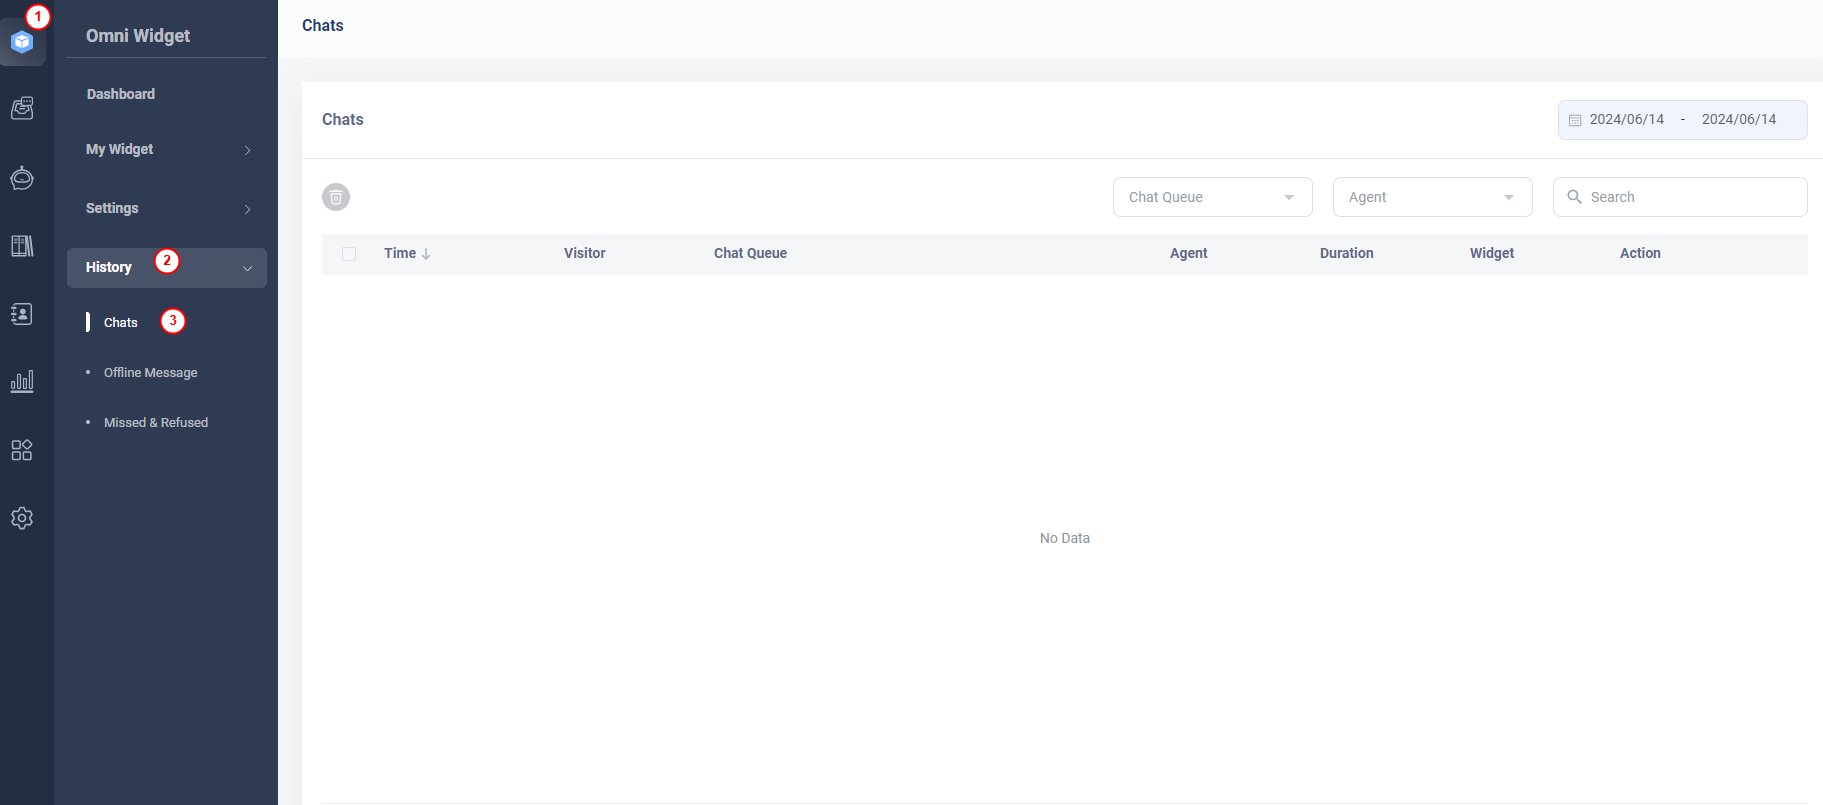This screenshot has height=805, width=1823.
Task: Open the message inbox sidebar icon
Action: (22, 108)
